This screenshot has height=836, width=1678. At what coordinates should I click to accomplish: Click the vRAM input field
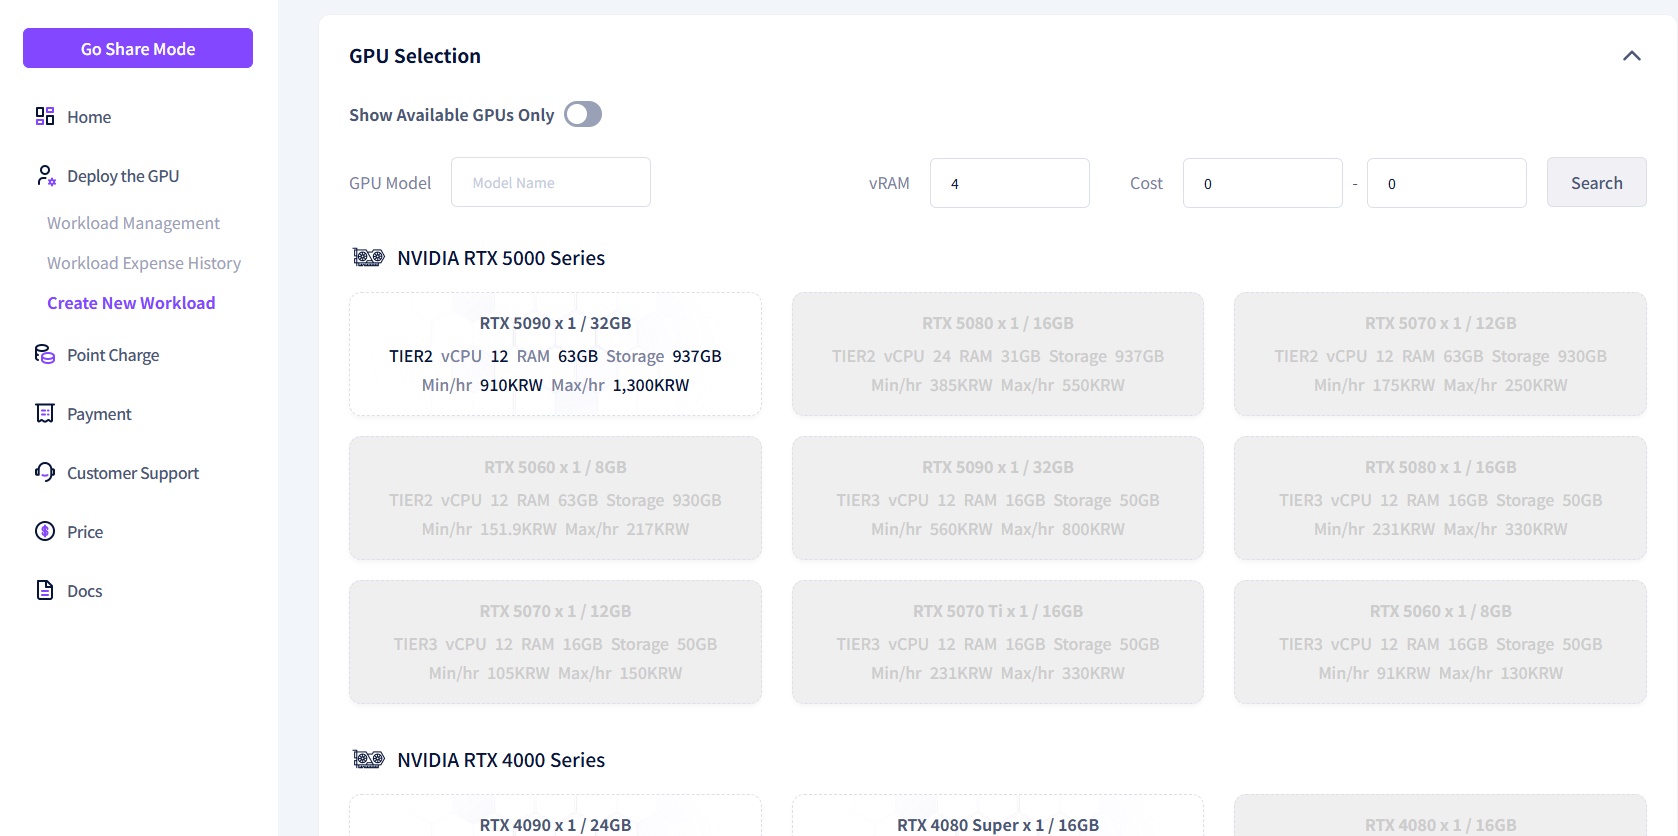(x=1009, y=184)
